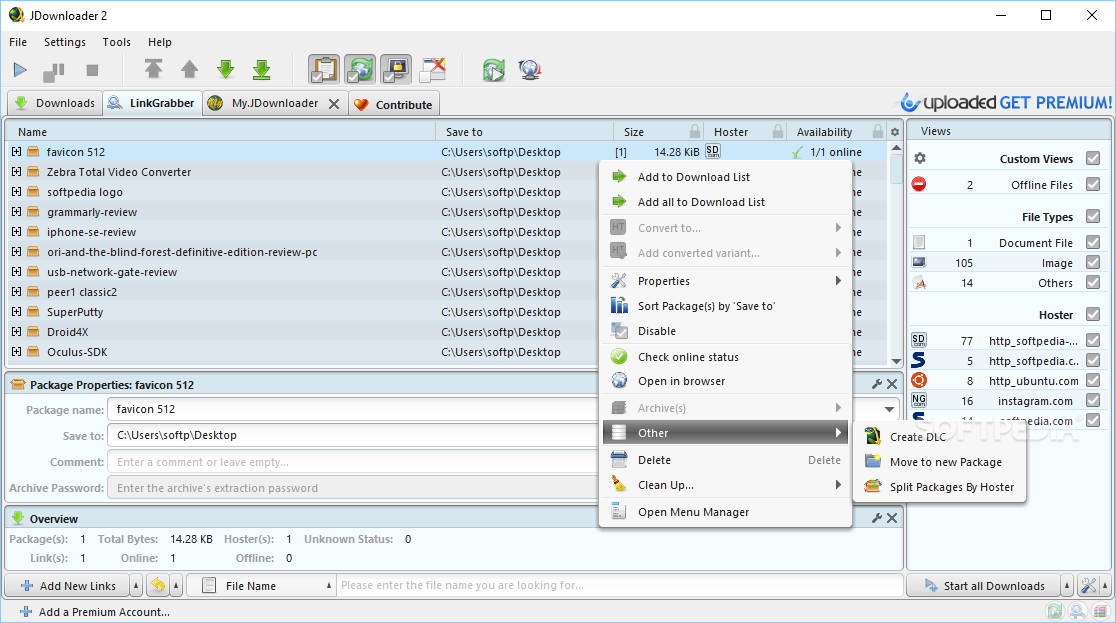Open Package Properties panel wrench settings
Image resolution: width=1116 pixels, height=623 pixels.
click(x=877, y=384)
